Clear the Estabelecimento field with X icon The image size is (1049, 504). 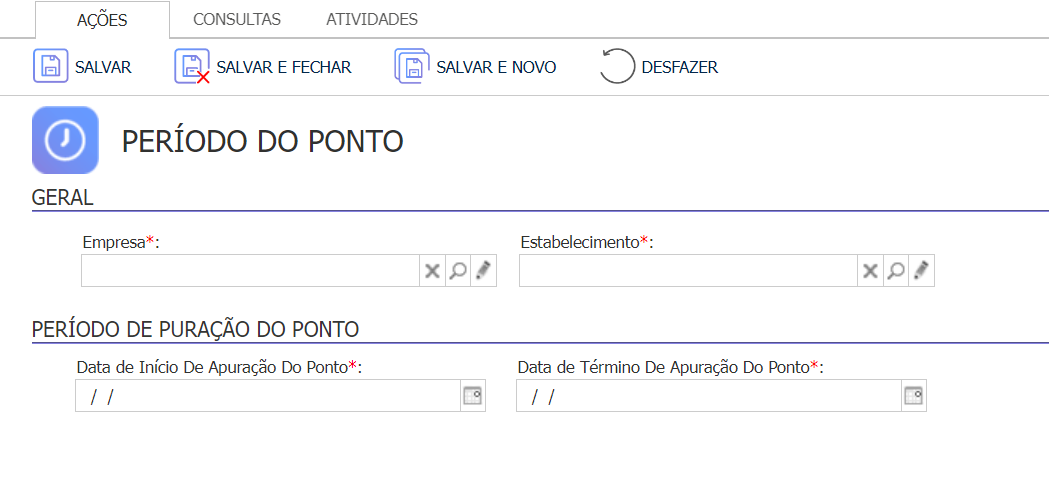tap(870, 271)
